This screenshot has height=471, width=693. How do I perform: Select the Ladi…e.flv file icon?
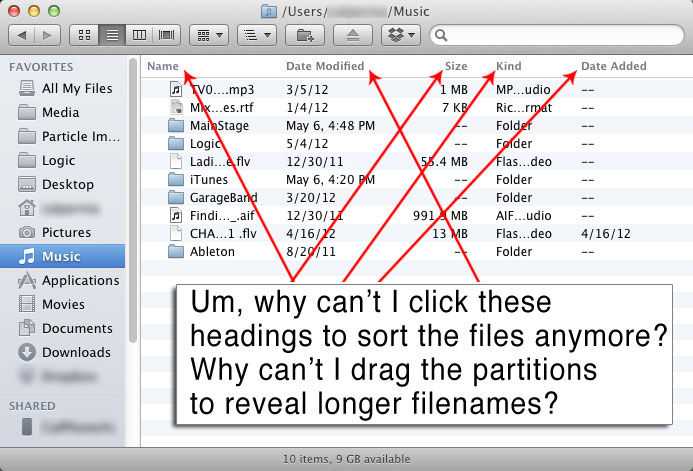pyautogui.click(x=176, y=161)
